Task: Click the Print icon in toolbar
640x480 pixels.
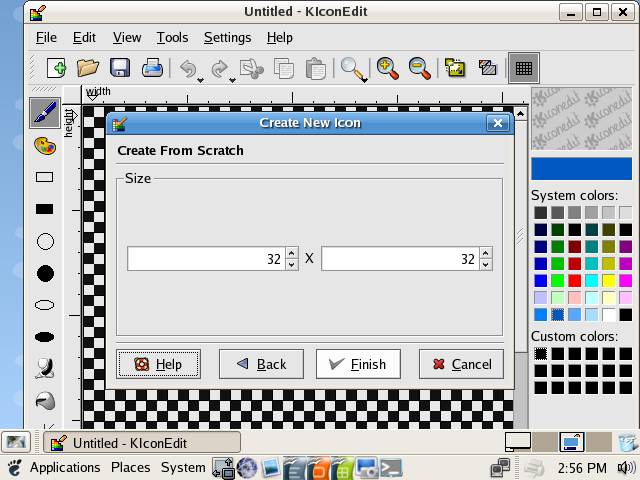Action: coord(152,68)
